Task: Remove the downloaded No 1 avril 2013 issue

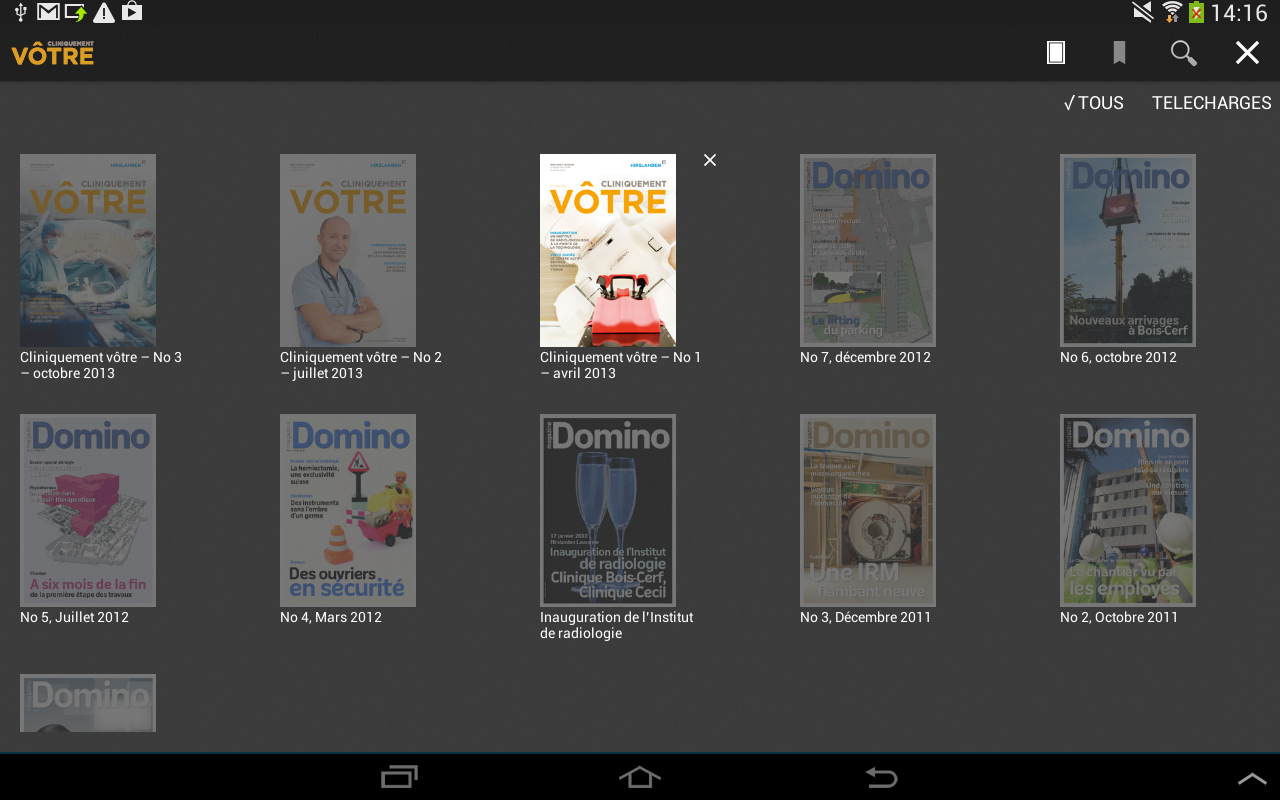Action: pos(710,160)
